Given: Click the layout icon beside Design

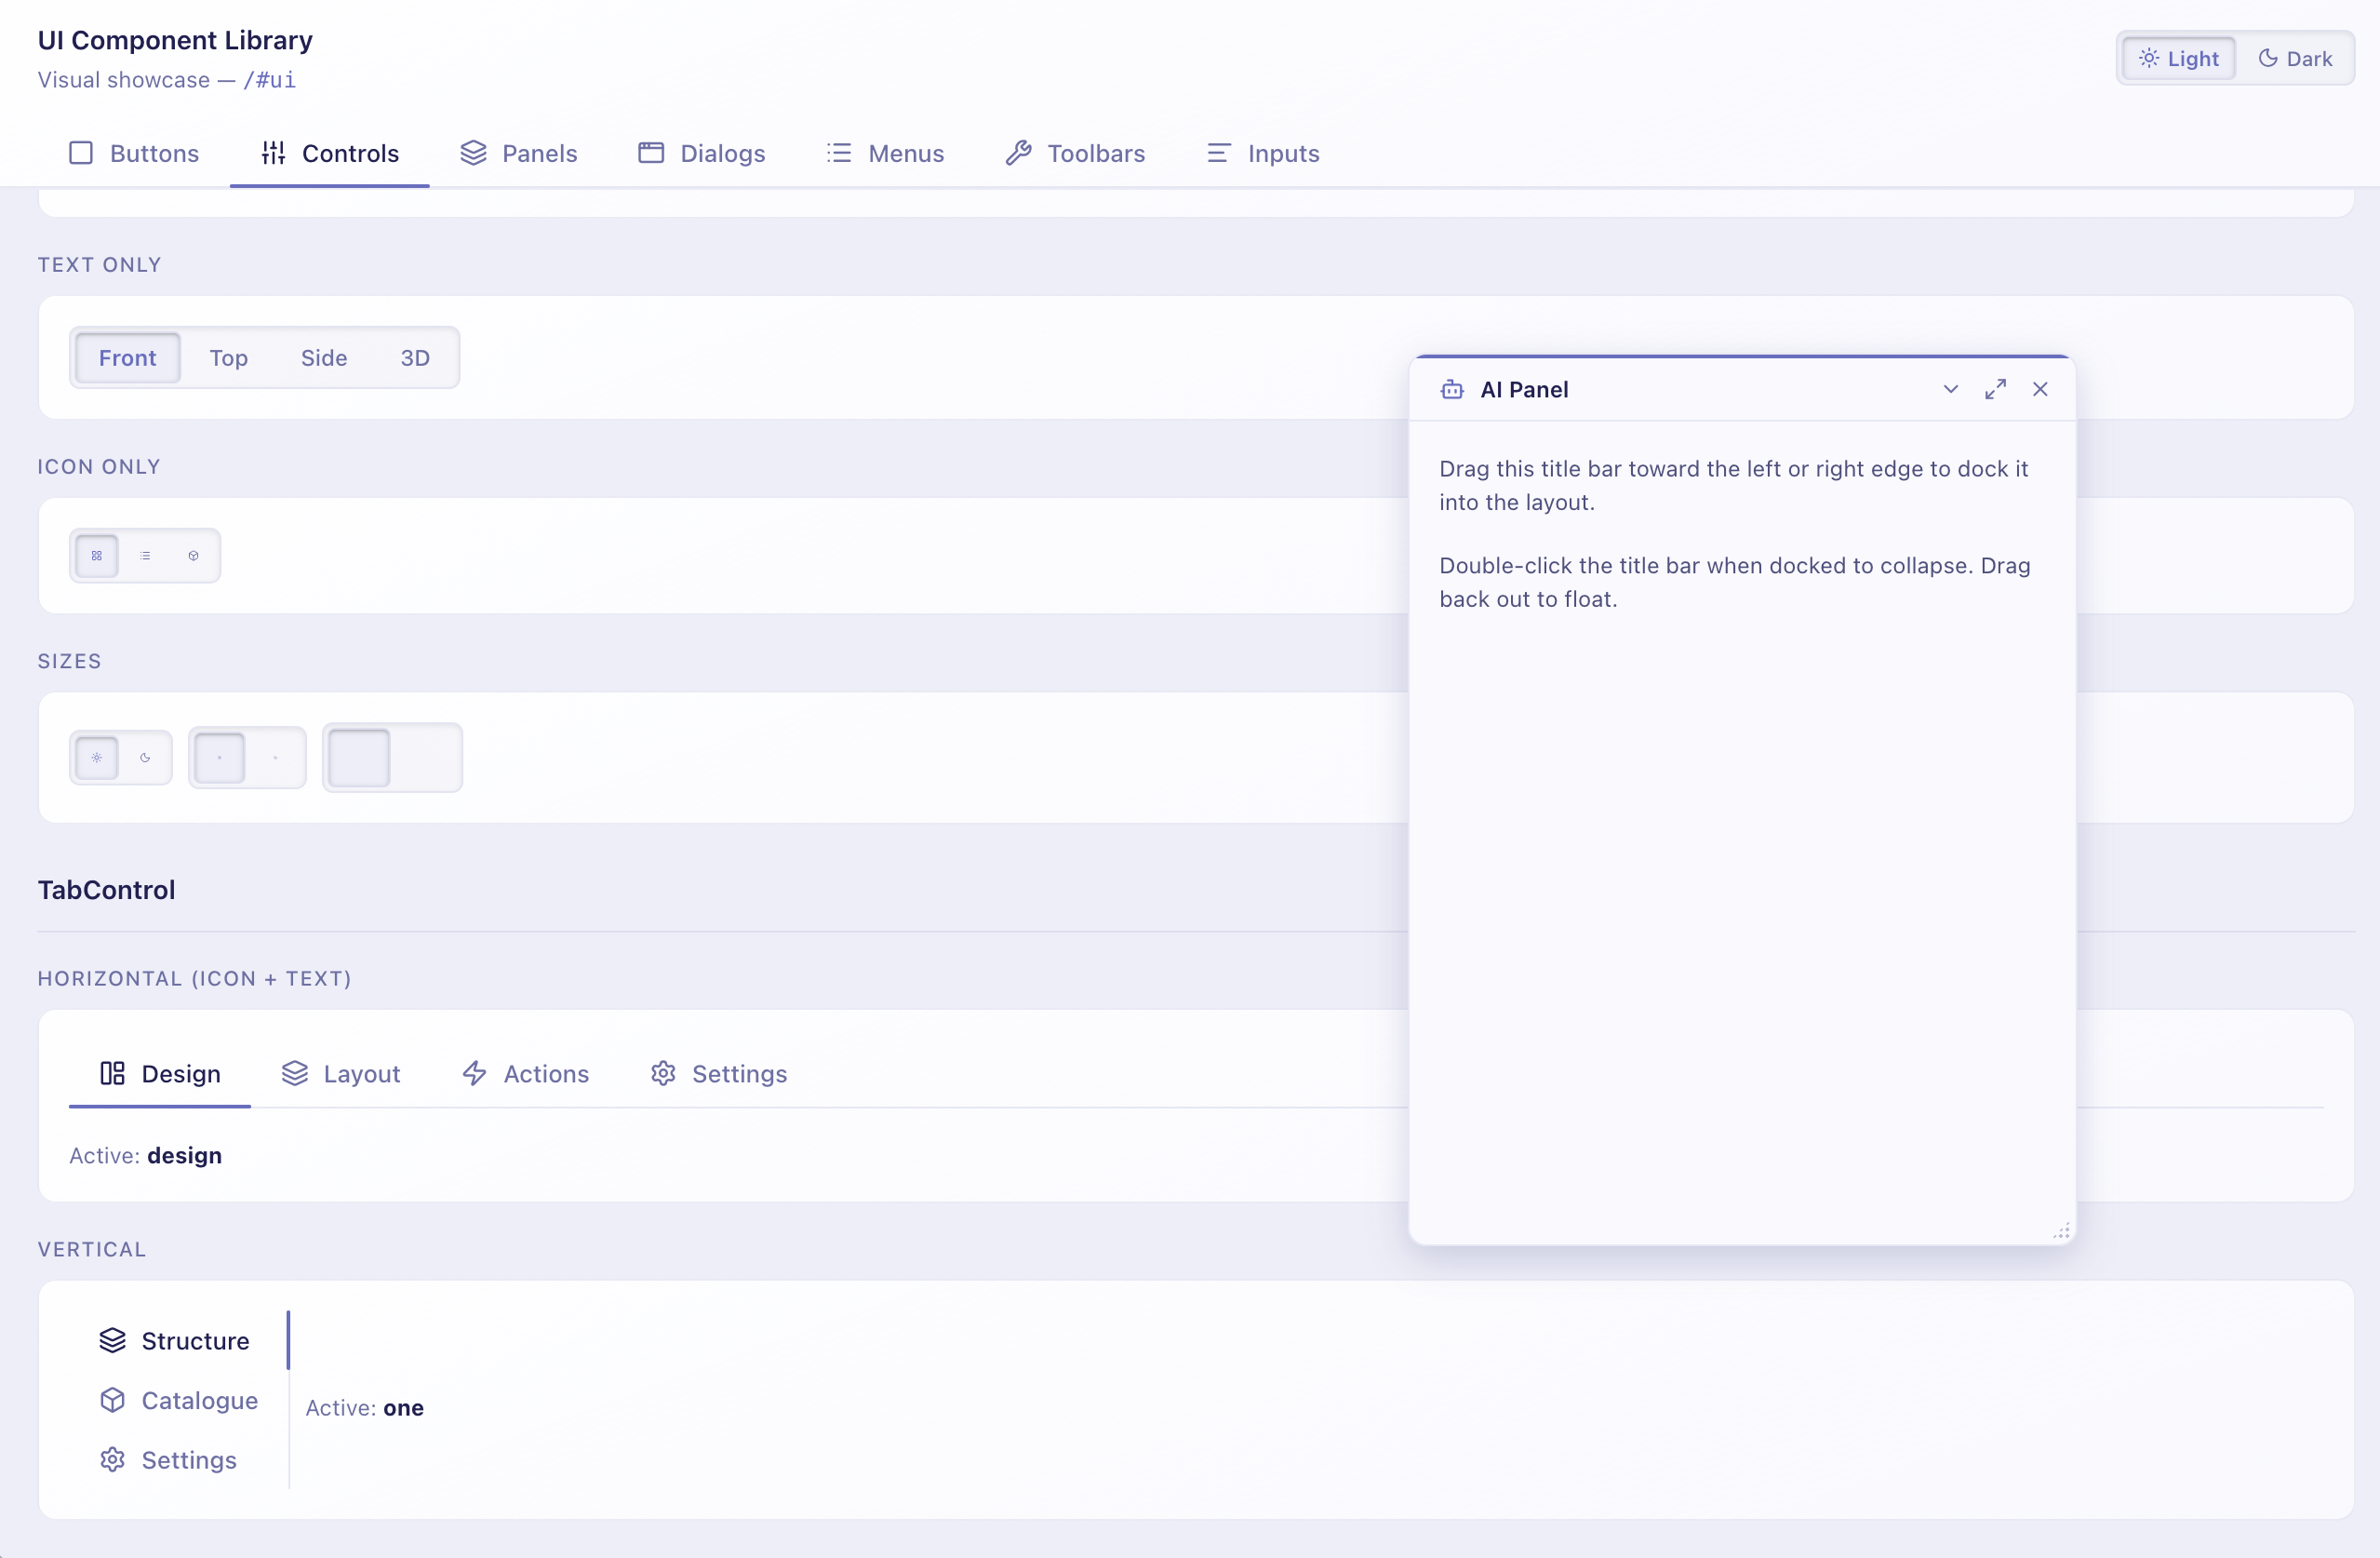Looking at the screenshot, I should pyautogui.click(x=112, y=1074).
